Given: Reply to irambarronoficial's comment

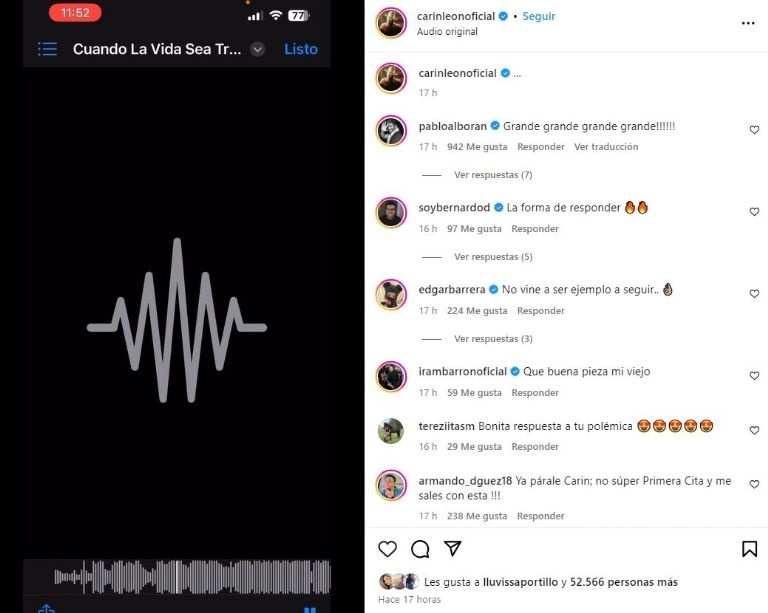Looking at the screenshot, I should click(535, 393).
